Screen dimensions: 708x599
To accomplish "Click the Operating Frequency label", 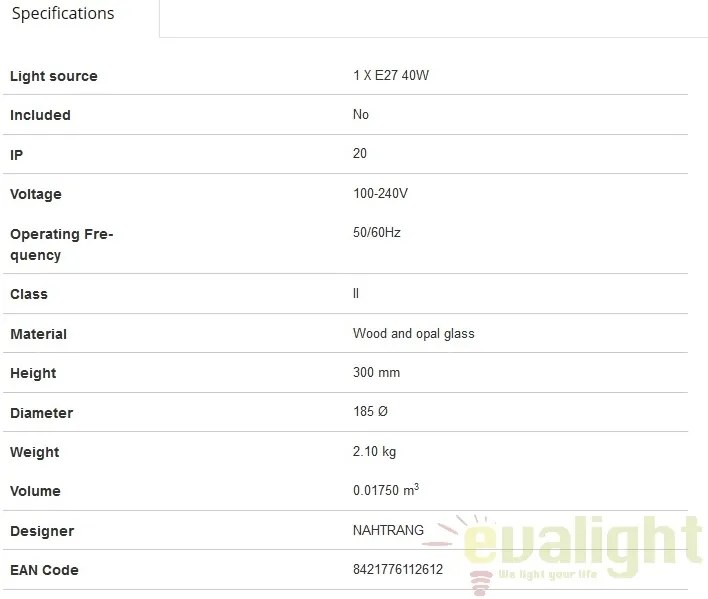I will 61,244.
